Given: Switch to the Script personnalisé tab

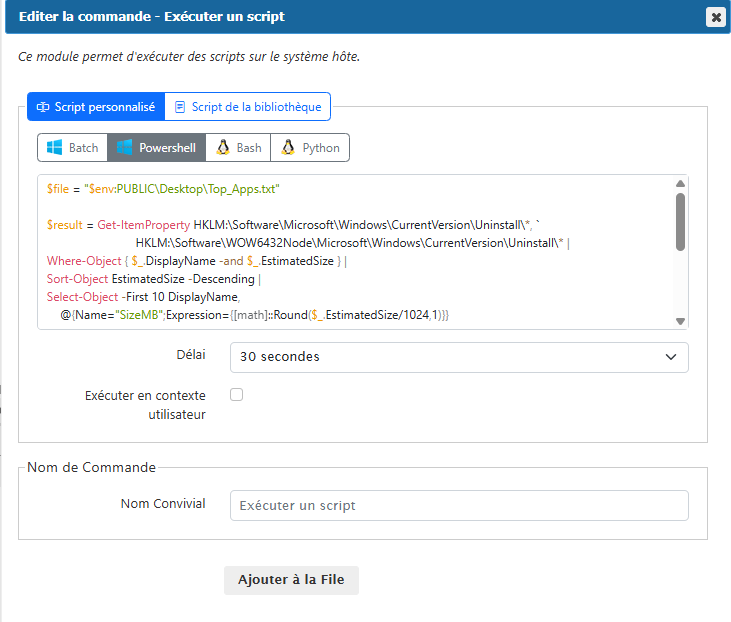Looking at the screenshot, I should tap(96, 107).
